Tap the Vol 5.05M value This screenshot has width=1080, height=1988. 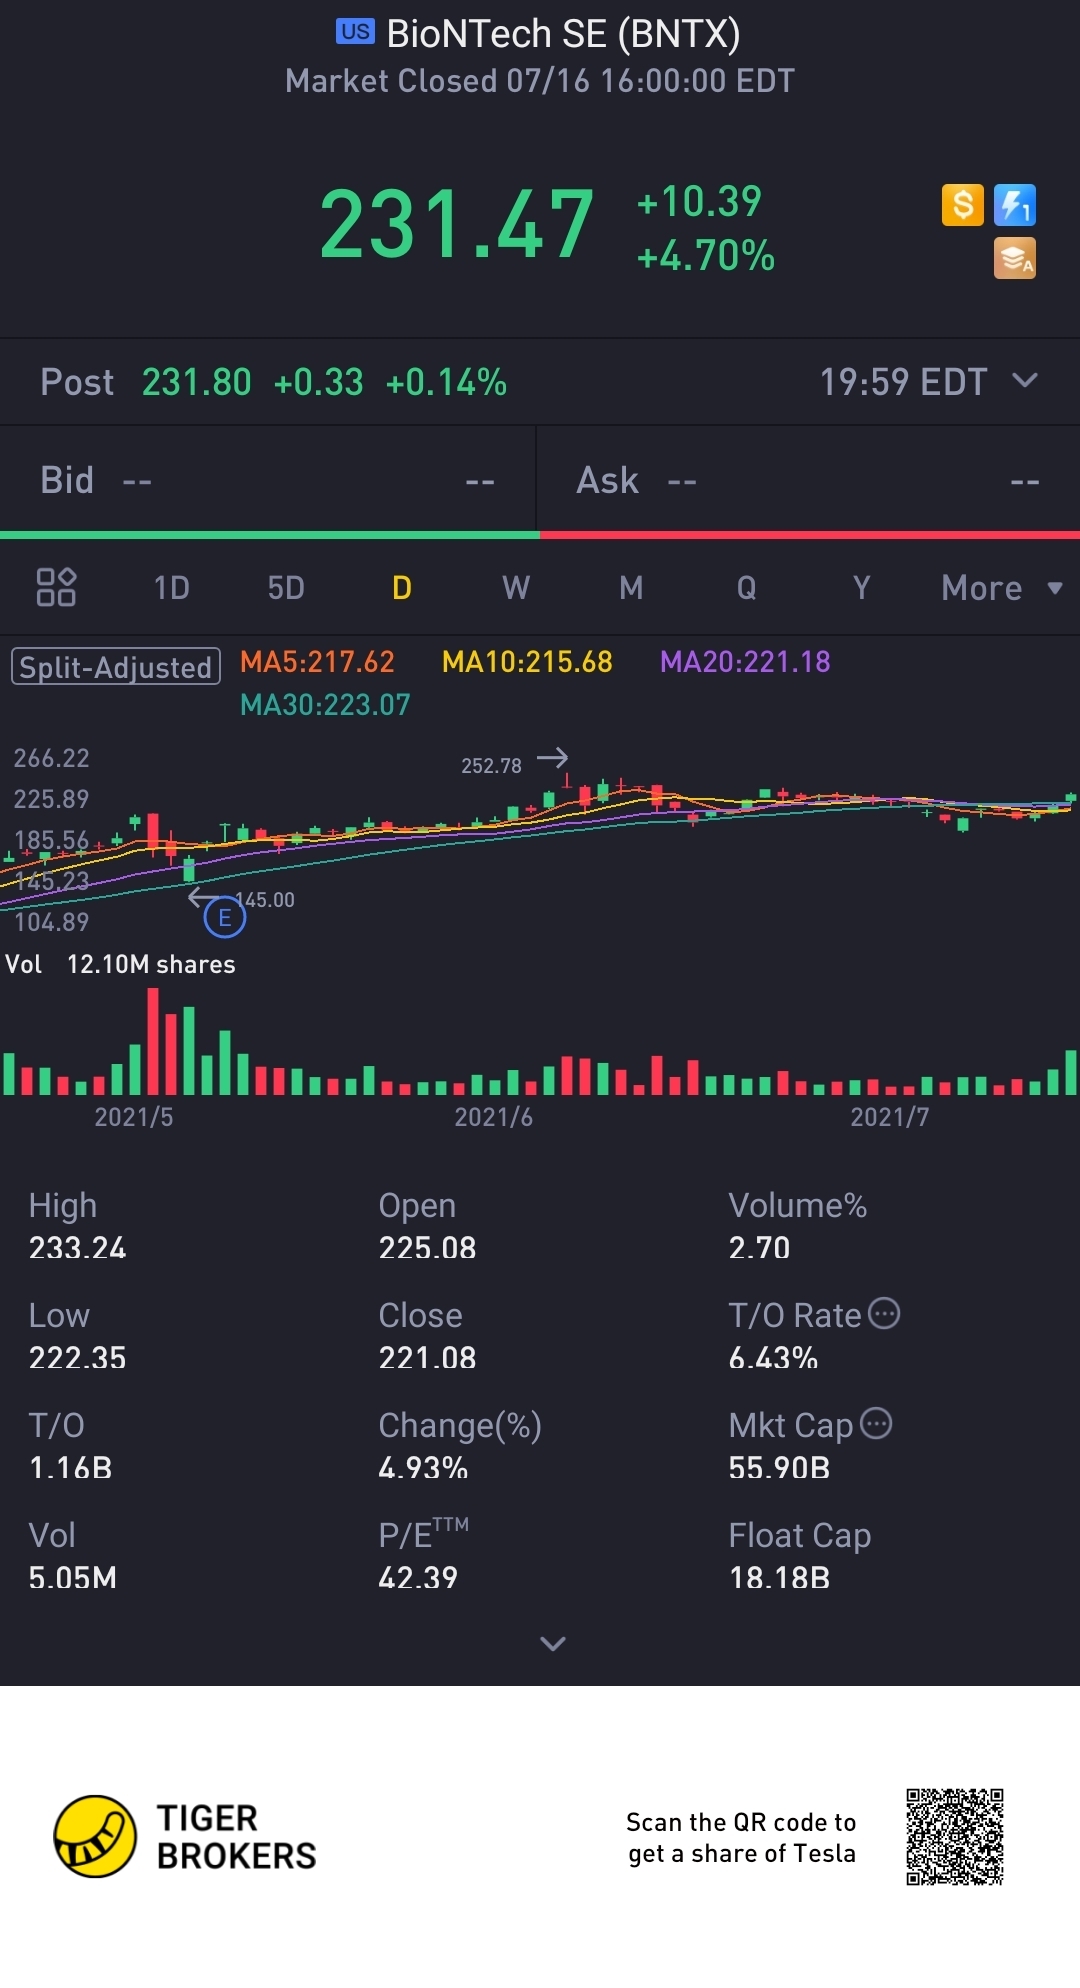72,1577
